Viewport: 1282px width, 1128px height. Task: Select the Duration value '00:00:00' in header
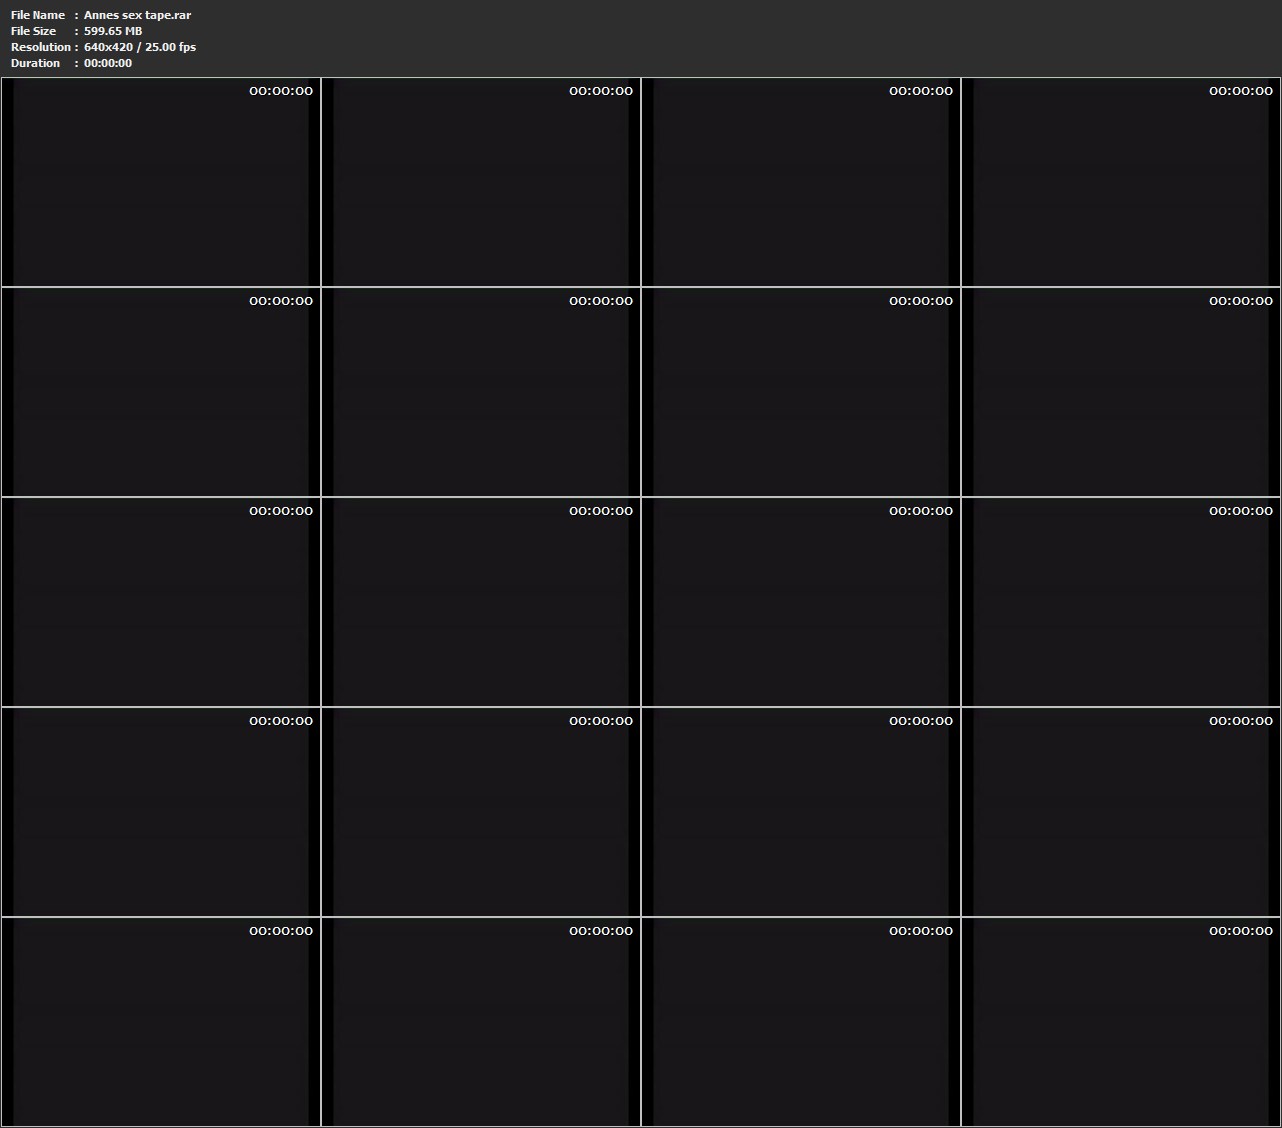click(x=108, y=63)
